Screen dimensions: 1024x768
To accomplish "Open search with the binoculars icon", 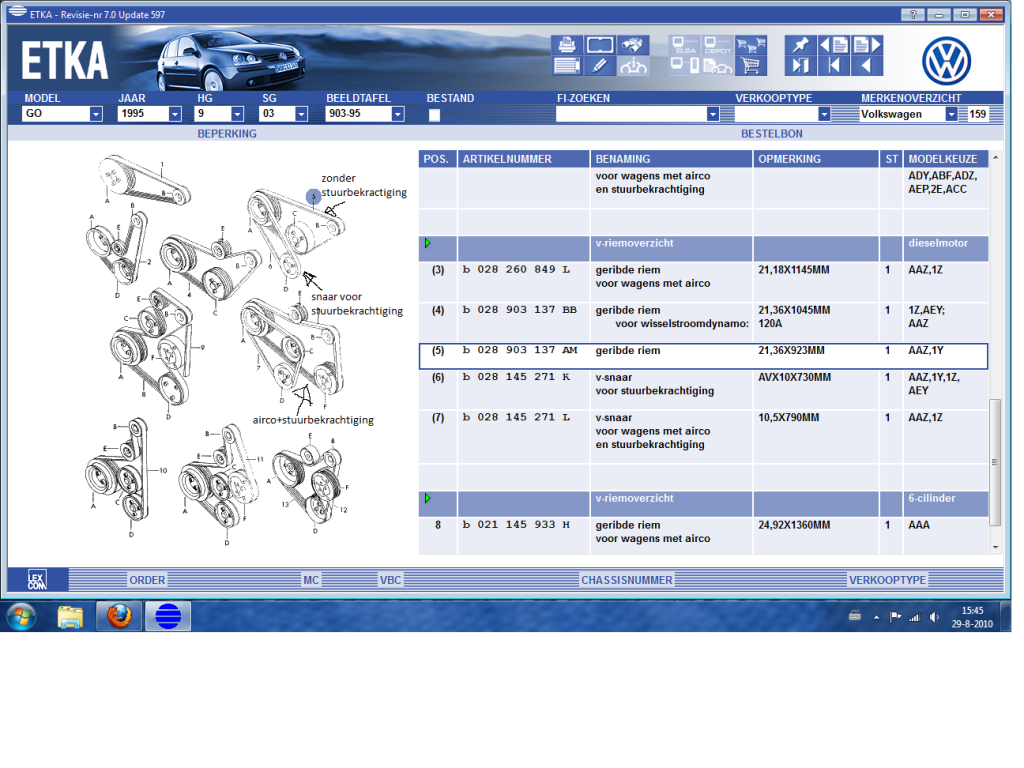I will click(633, 45).
